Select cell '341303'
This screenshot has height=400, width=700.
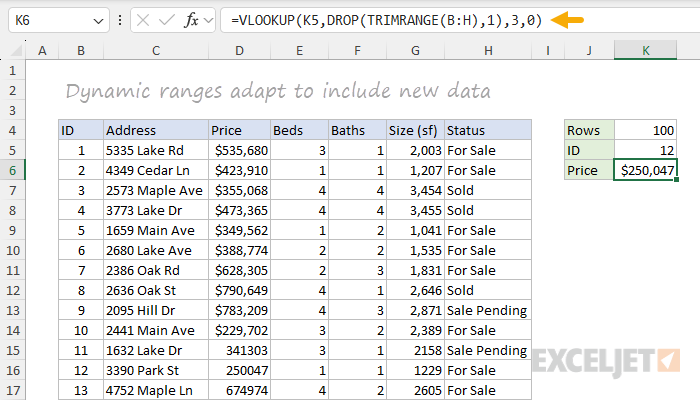(239, 350)
